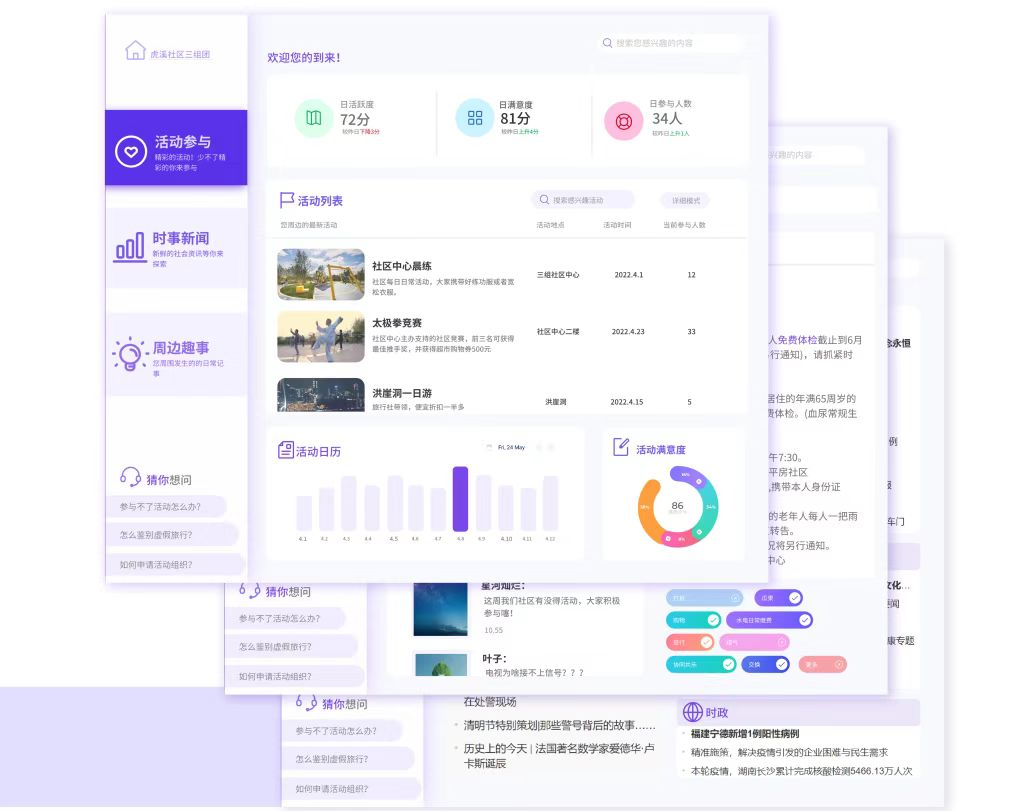Click the 34人 participants value

(667, 118)
